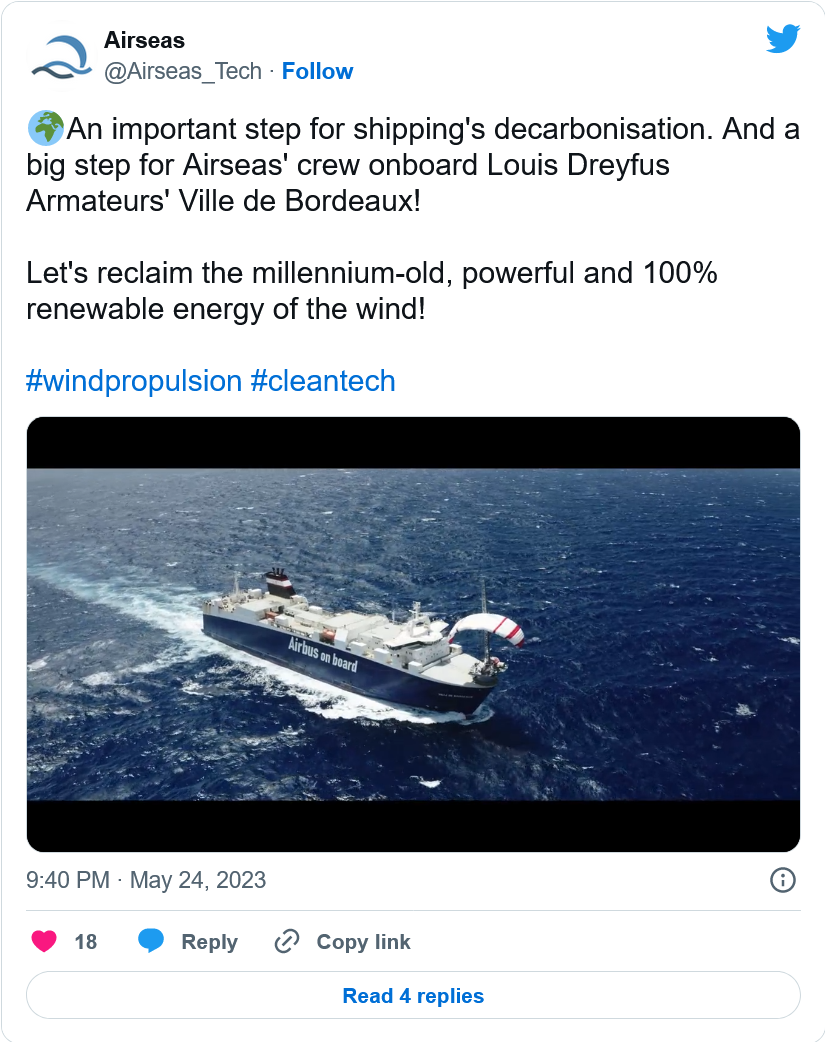The height and width of the screenshot is (1042, 825).
Task: Click the Airseas display name
Action: pos(144,41)
